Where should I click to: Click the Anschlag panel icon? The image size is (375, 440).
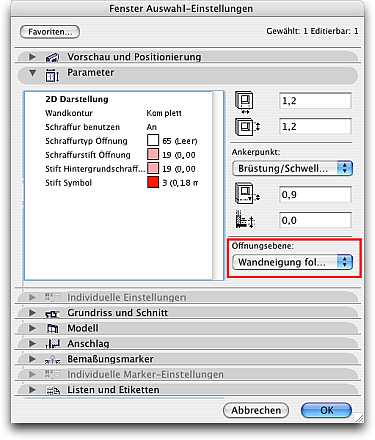tap(53, 344)
